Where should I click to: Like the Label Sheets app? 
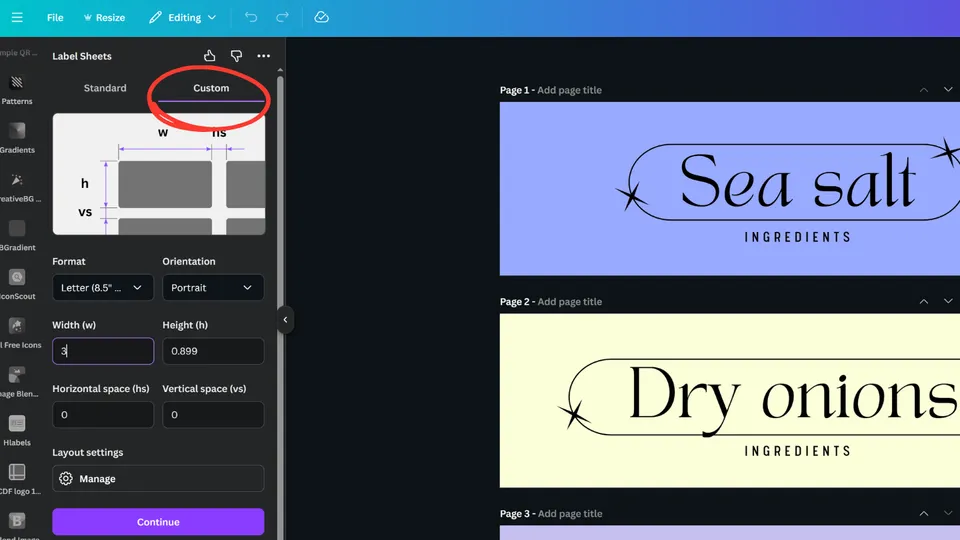tap(209, 56)
